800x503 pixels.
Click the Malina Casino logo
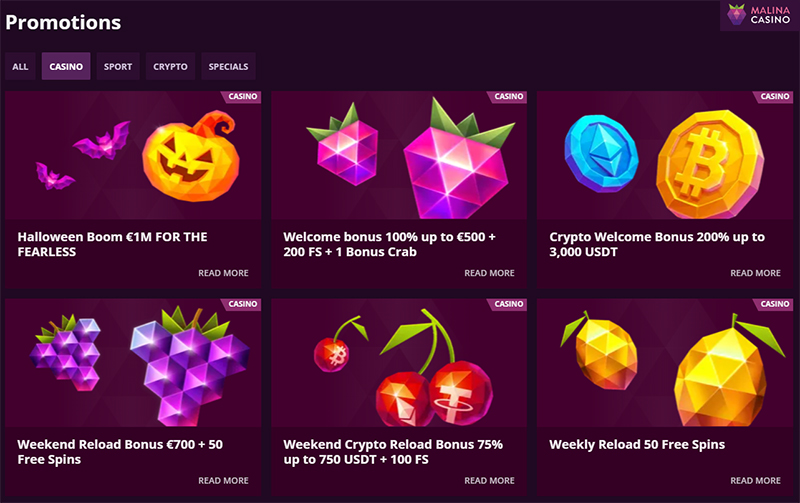point(759,15)
